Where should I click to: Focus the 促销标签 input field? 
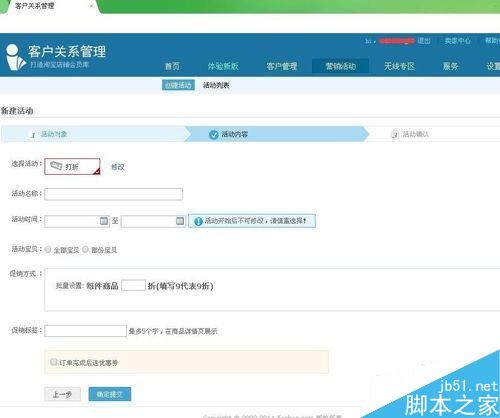coord(85,331)
